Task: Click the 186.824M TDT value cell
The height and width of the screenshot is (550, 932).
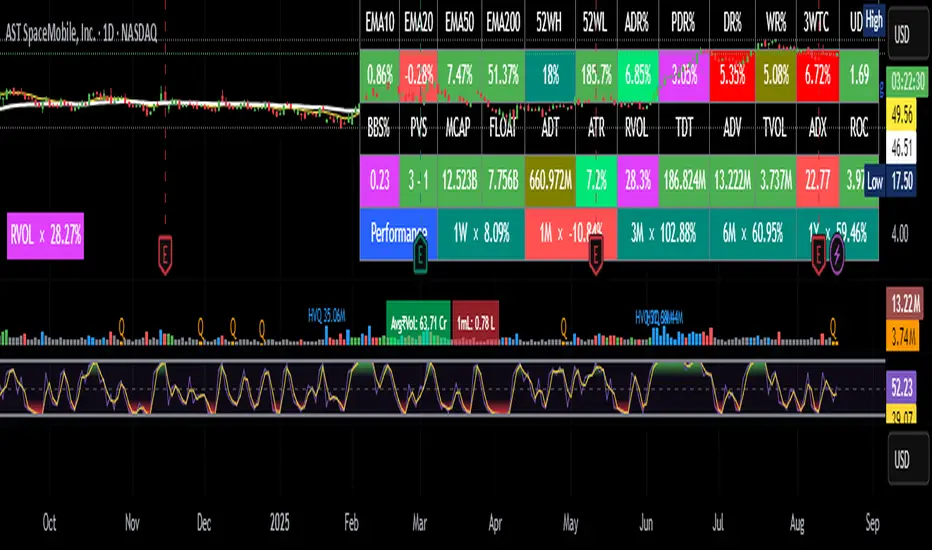Action: (684, 181)
